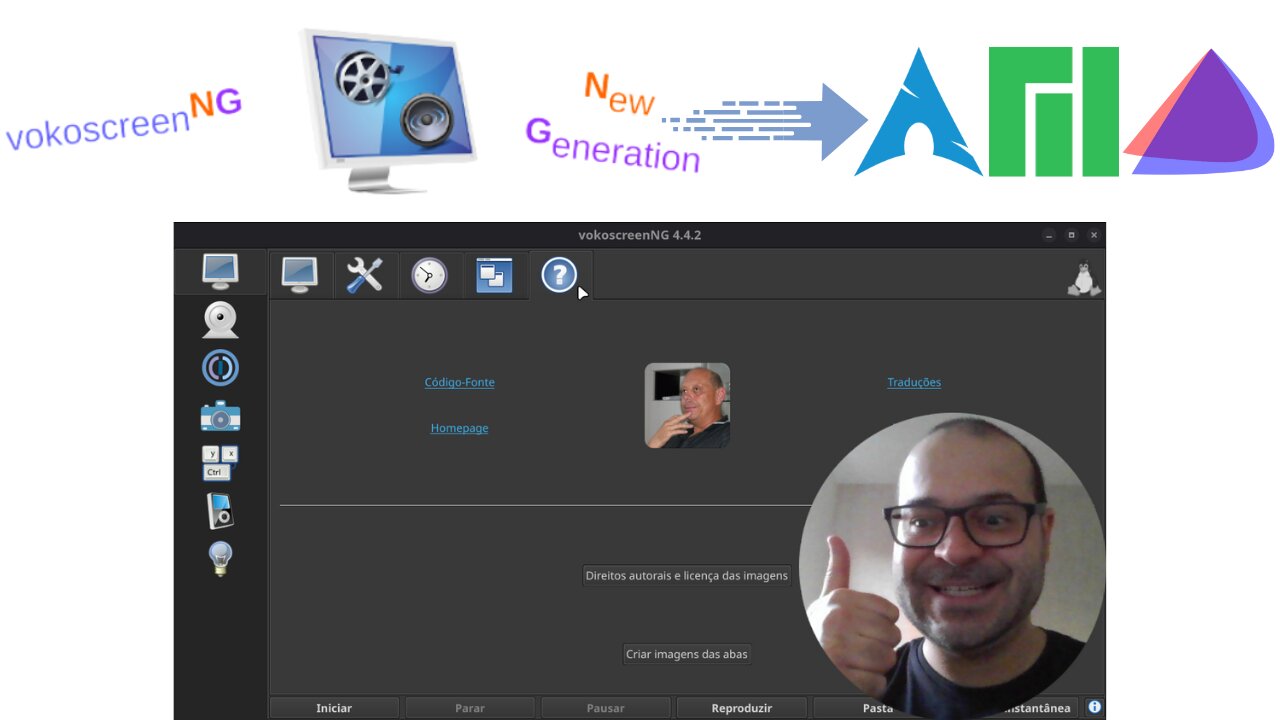Open the Homepage link
Viewport: 1280px width, 720px height.
[459, 428]
